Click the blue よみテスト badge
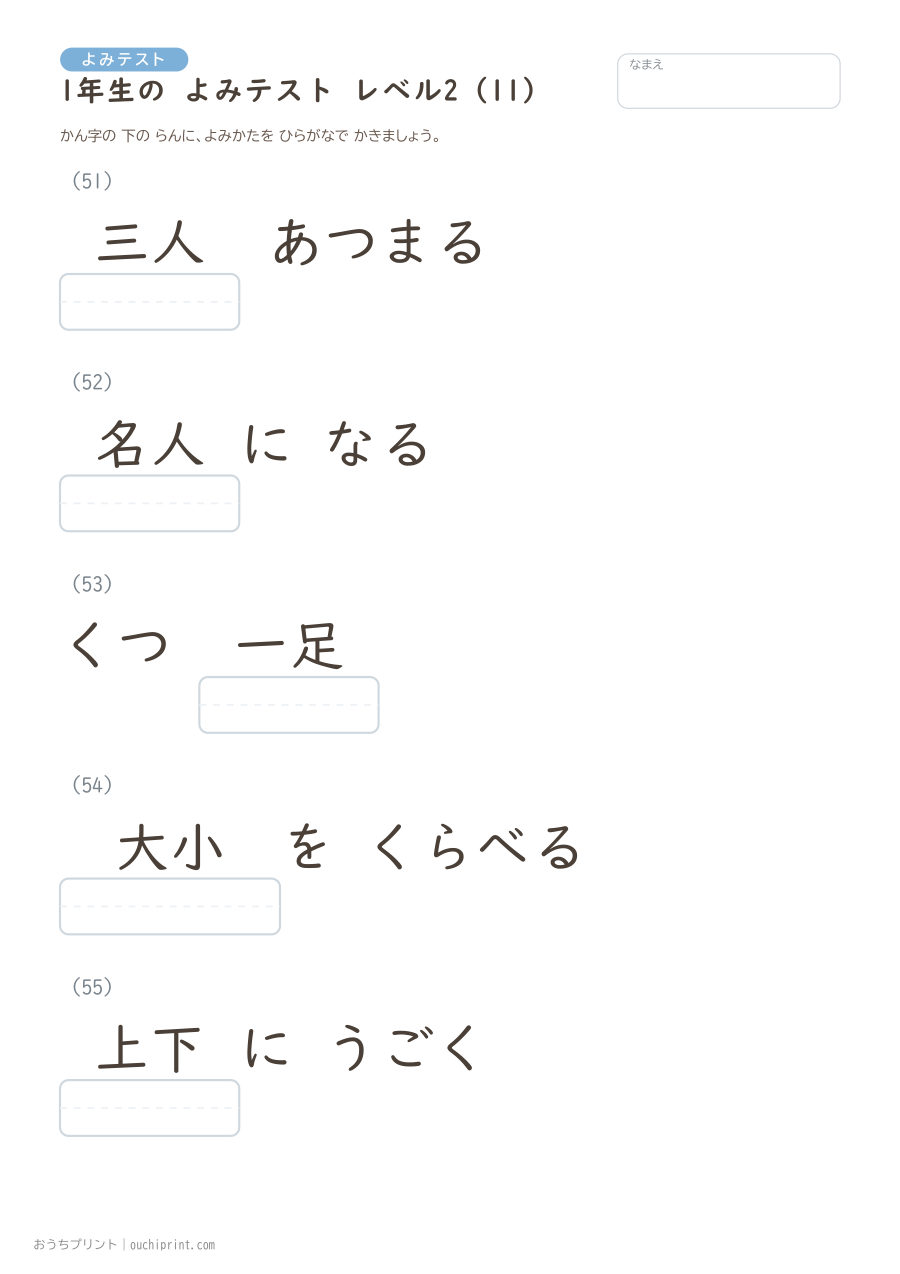900x1274 pixels. point(124,60)
